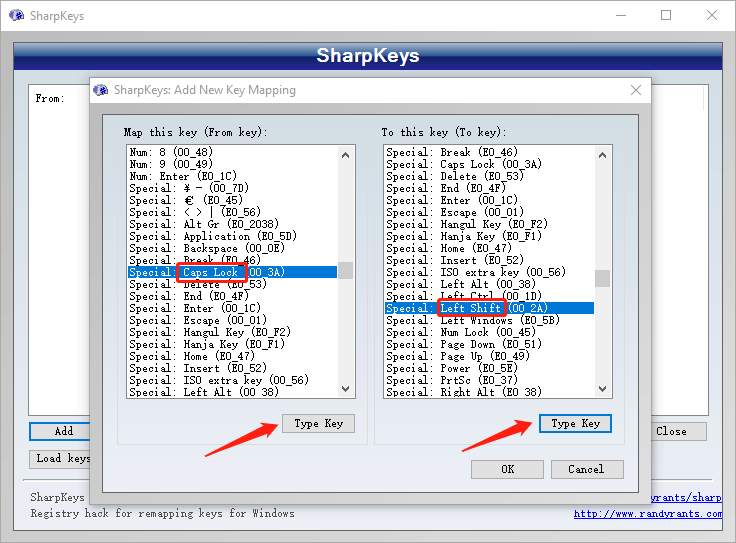Select Special: End (E0_4F) in To list

pyautogui.click(x=490, y=188)
